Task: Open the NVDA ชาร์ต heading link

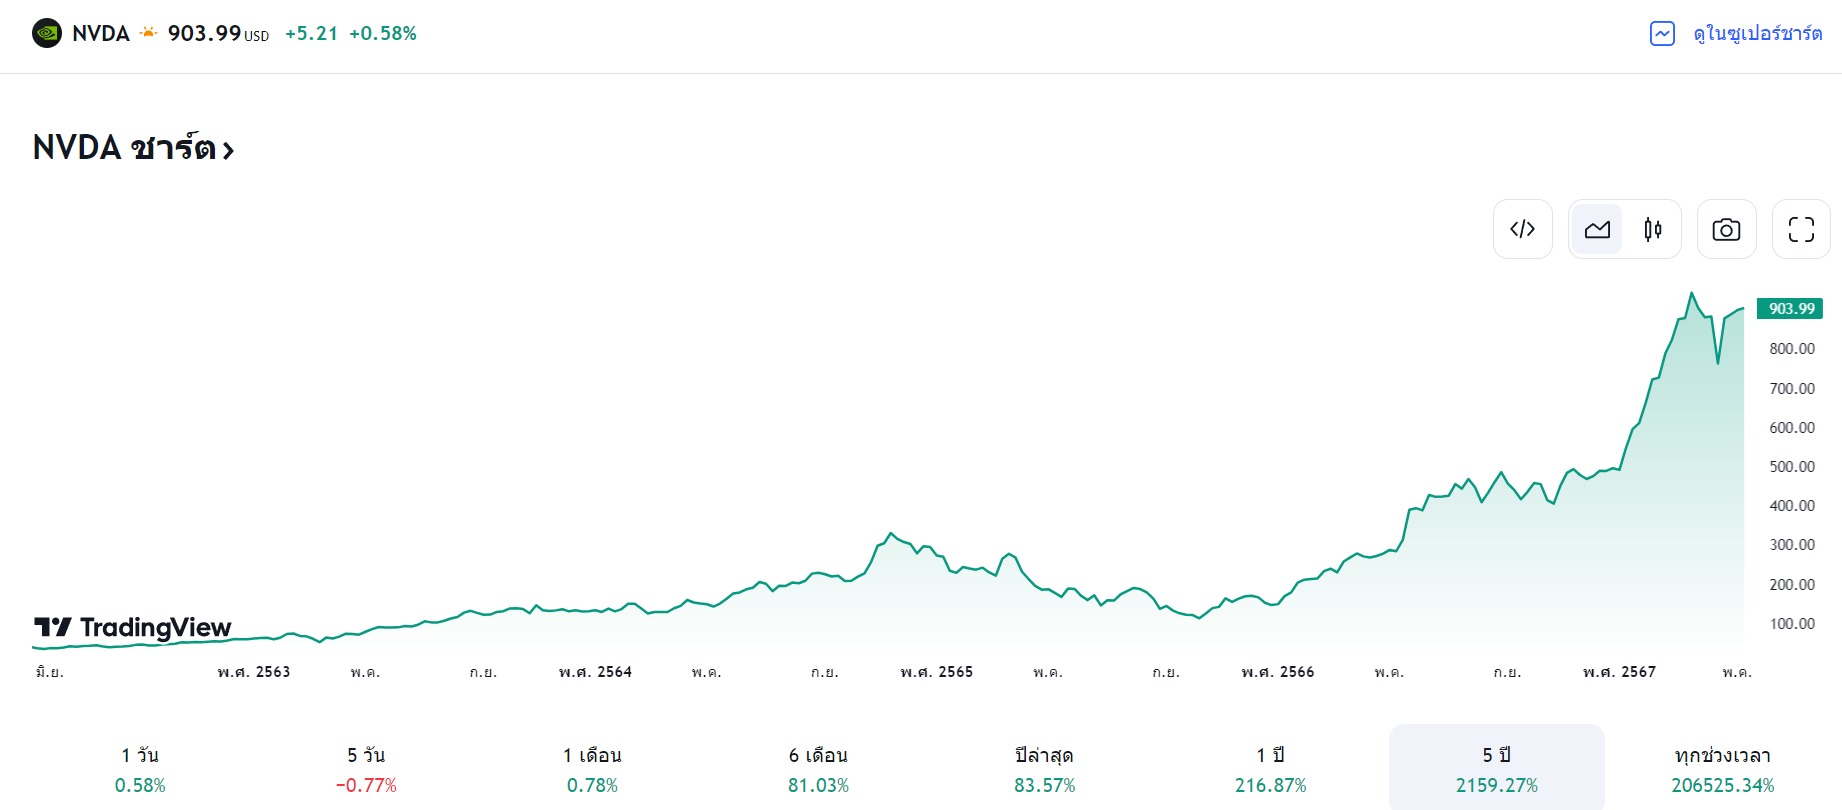Action: pyautogui.click(x=133, y=148)
